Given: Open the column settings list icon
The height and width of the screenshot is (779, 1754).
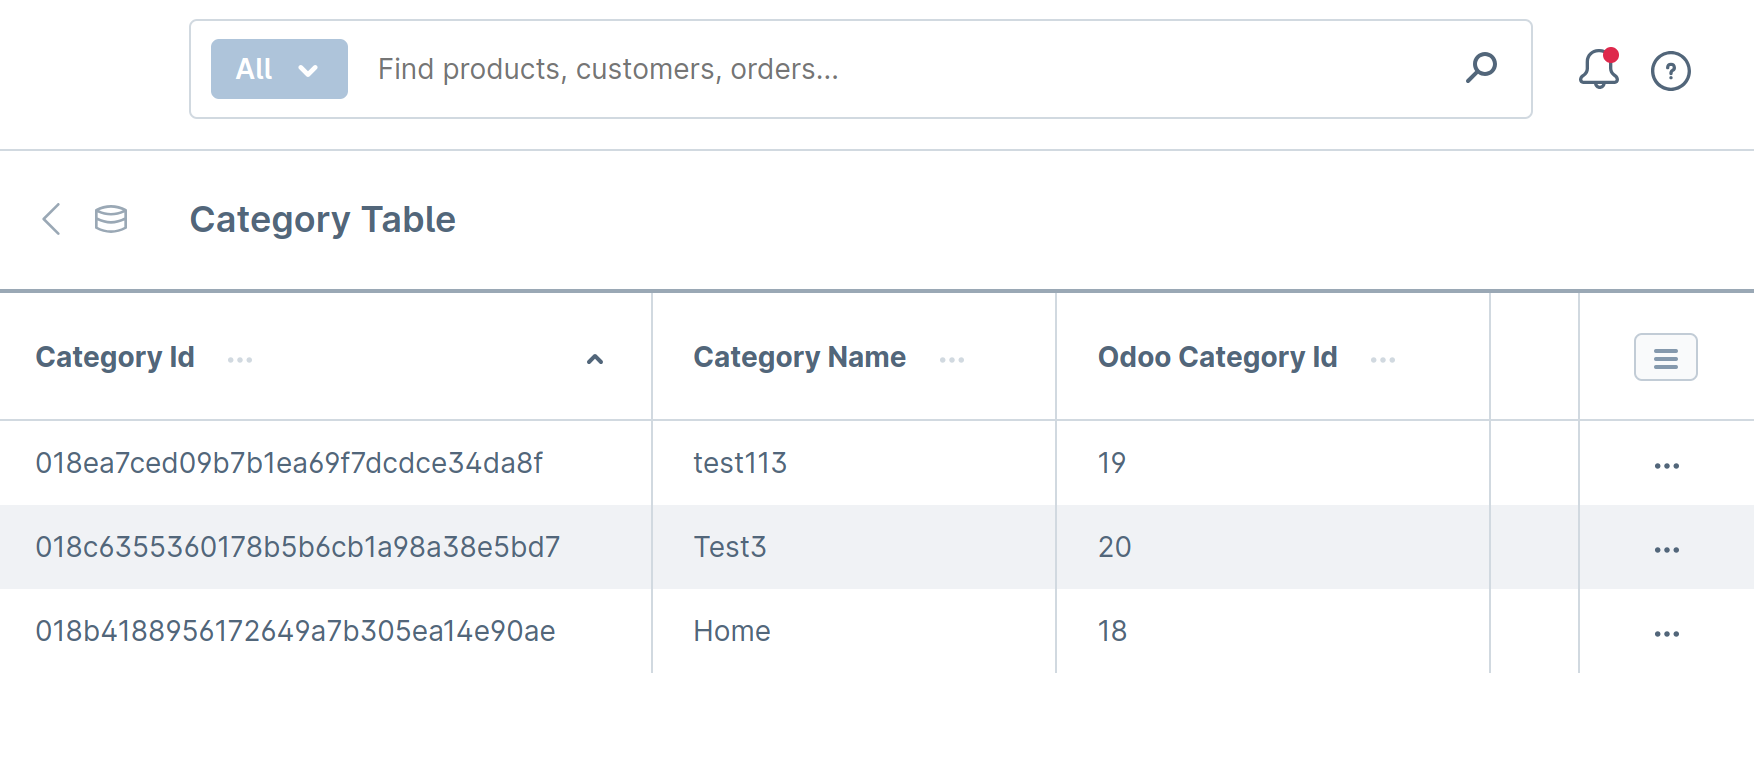Looking at the screenshot, I should pyautogui.click(x=1665, y=358).
